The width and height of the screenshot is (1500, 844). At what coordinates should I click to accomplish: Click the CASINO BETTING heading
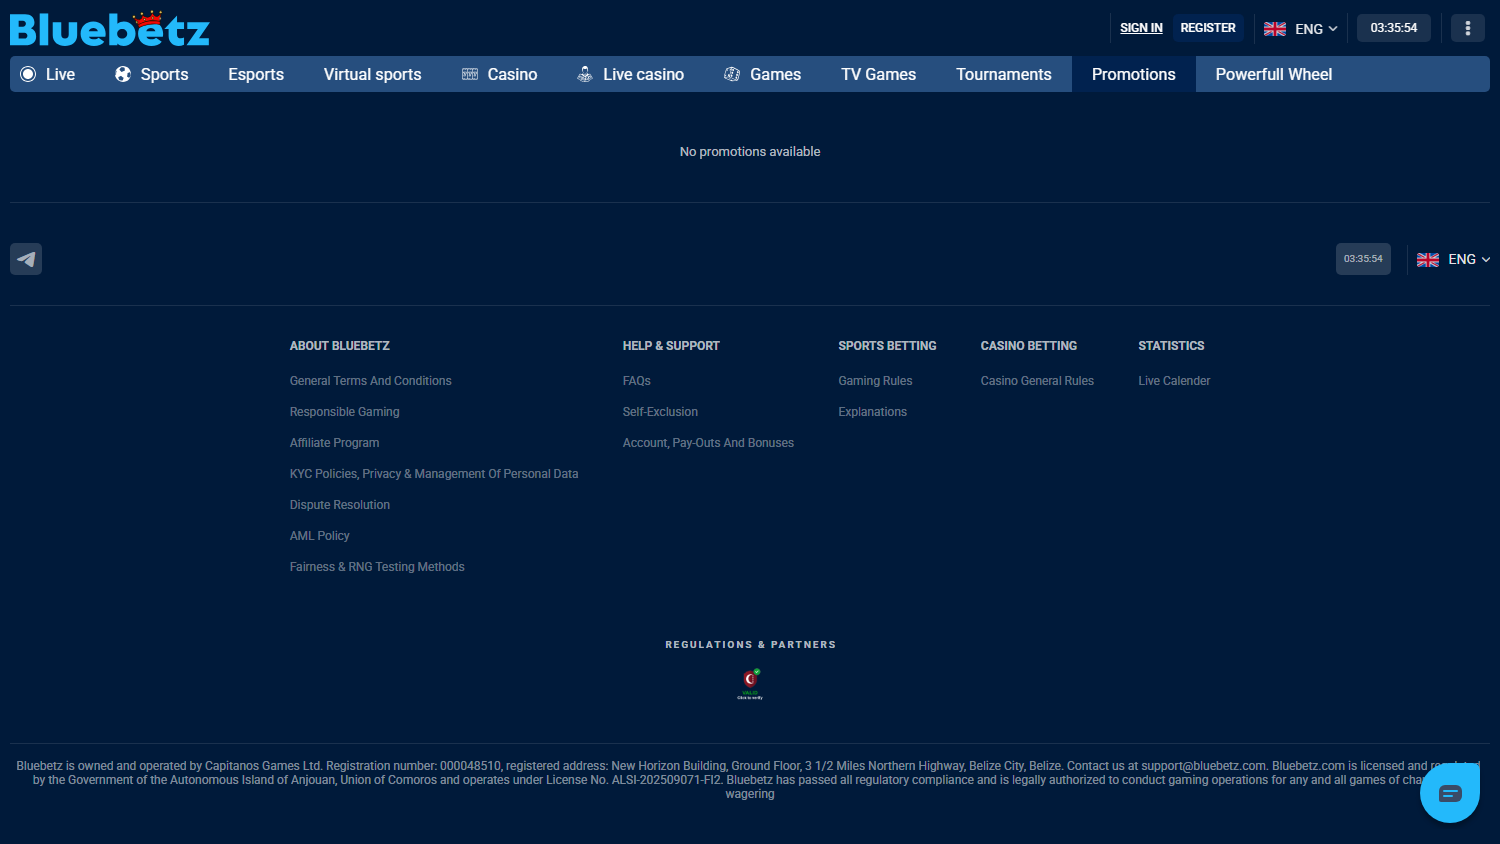1029,346
